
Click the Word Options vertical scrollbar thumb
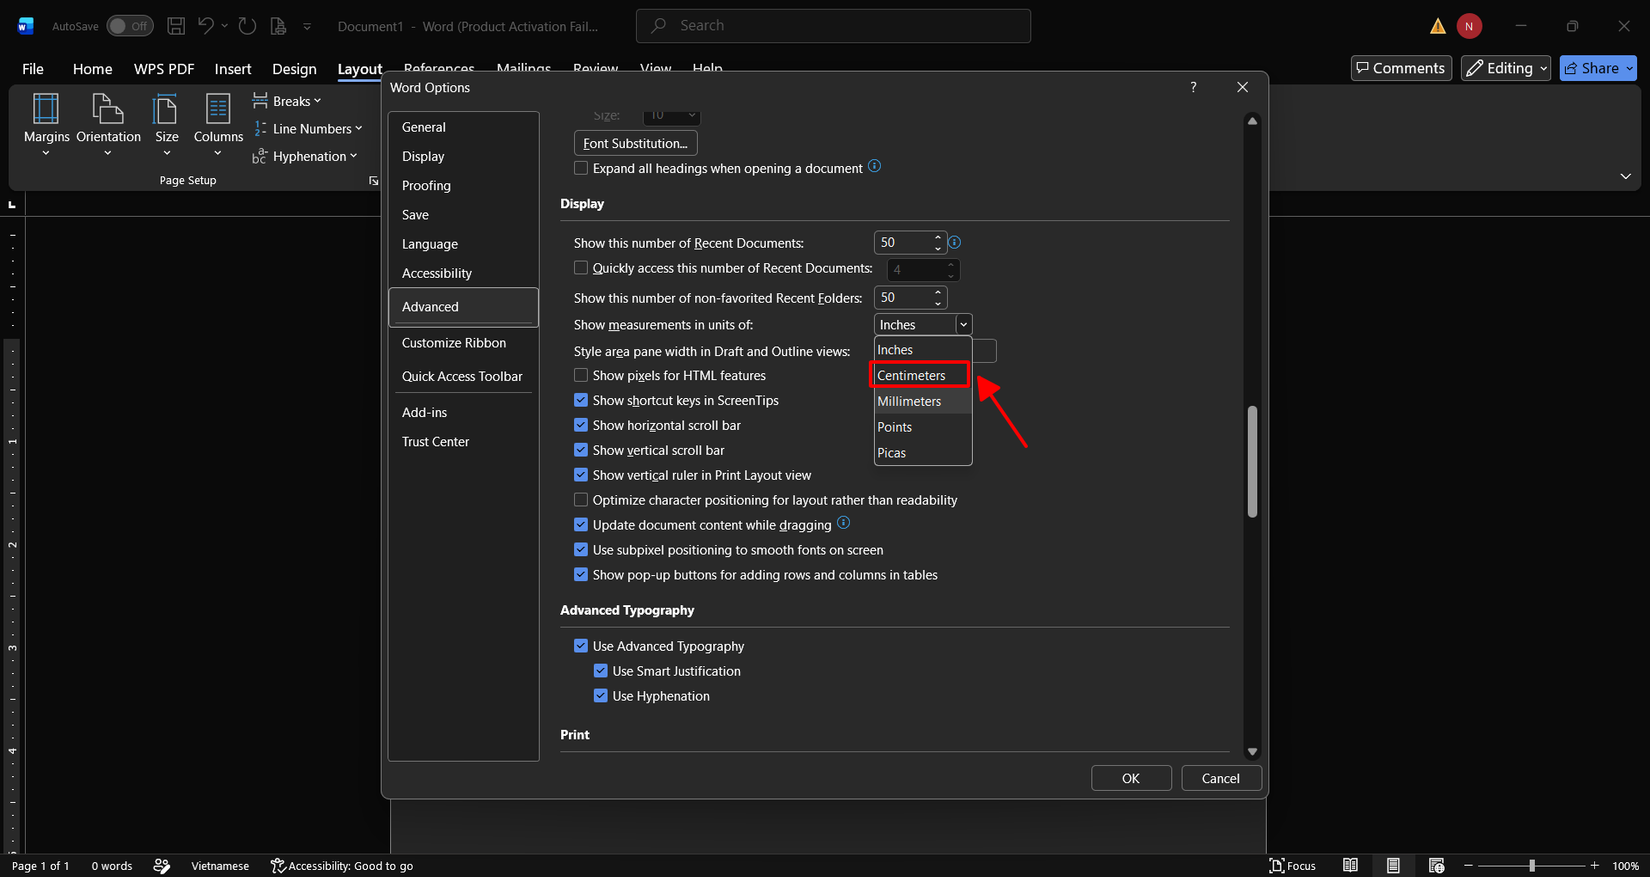click(1252, 461)
